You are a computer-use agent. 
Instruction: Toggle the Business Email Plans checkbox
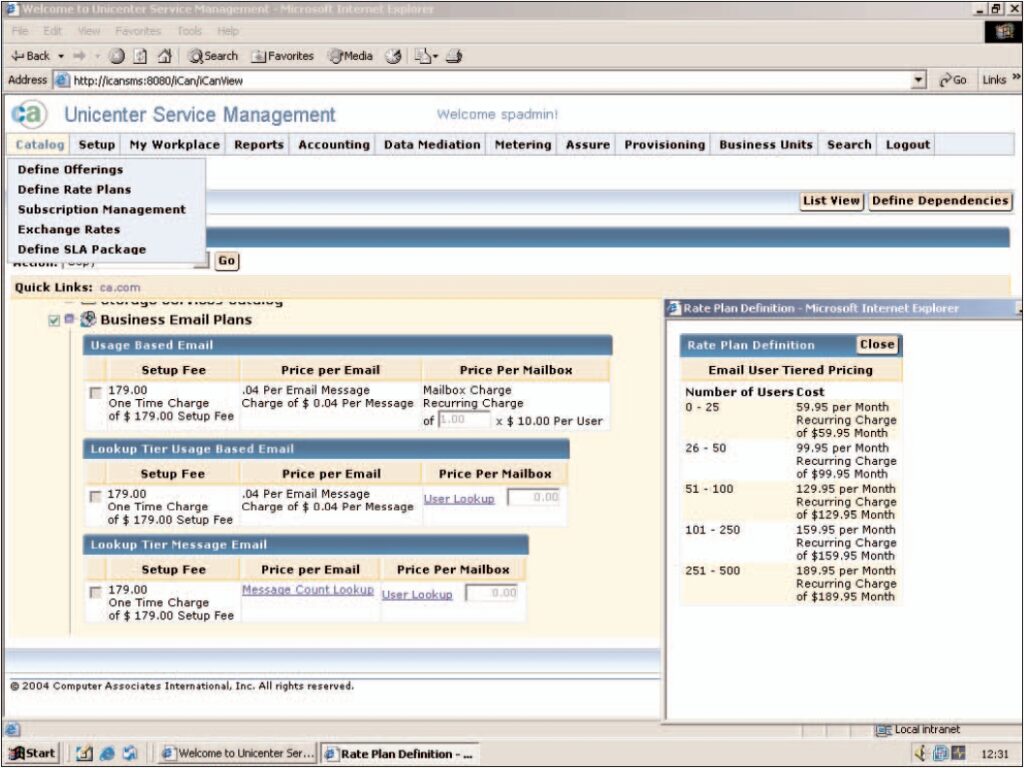pyautogui.click(x=54, y=320)
